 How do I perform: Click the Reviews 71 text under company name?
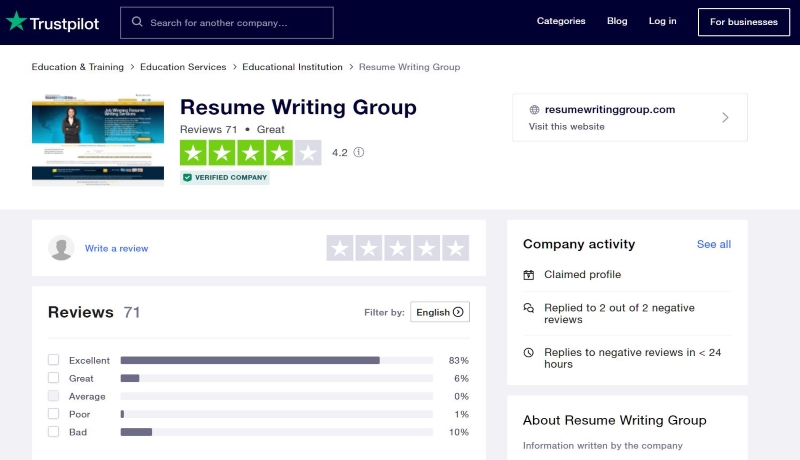208,130
